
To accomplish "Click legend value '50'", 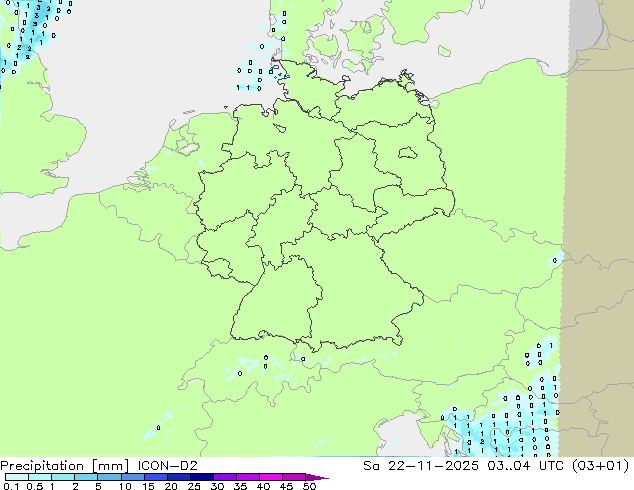I will (309, 486).
